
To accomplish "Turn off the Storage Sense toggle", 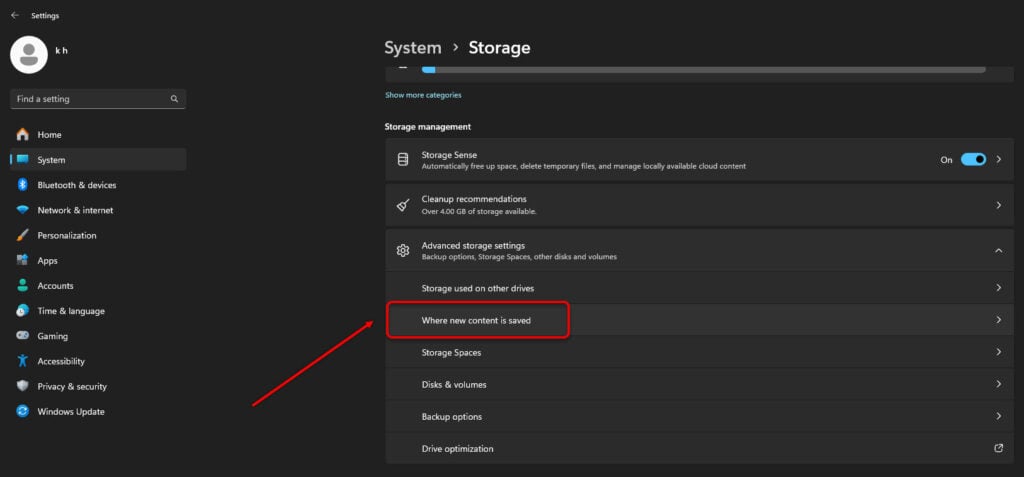I will coord(973,159).
